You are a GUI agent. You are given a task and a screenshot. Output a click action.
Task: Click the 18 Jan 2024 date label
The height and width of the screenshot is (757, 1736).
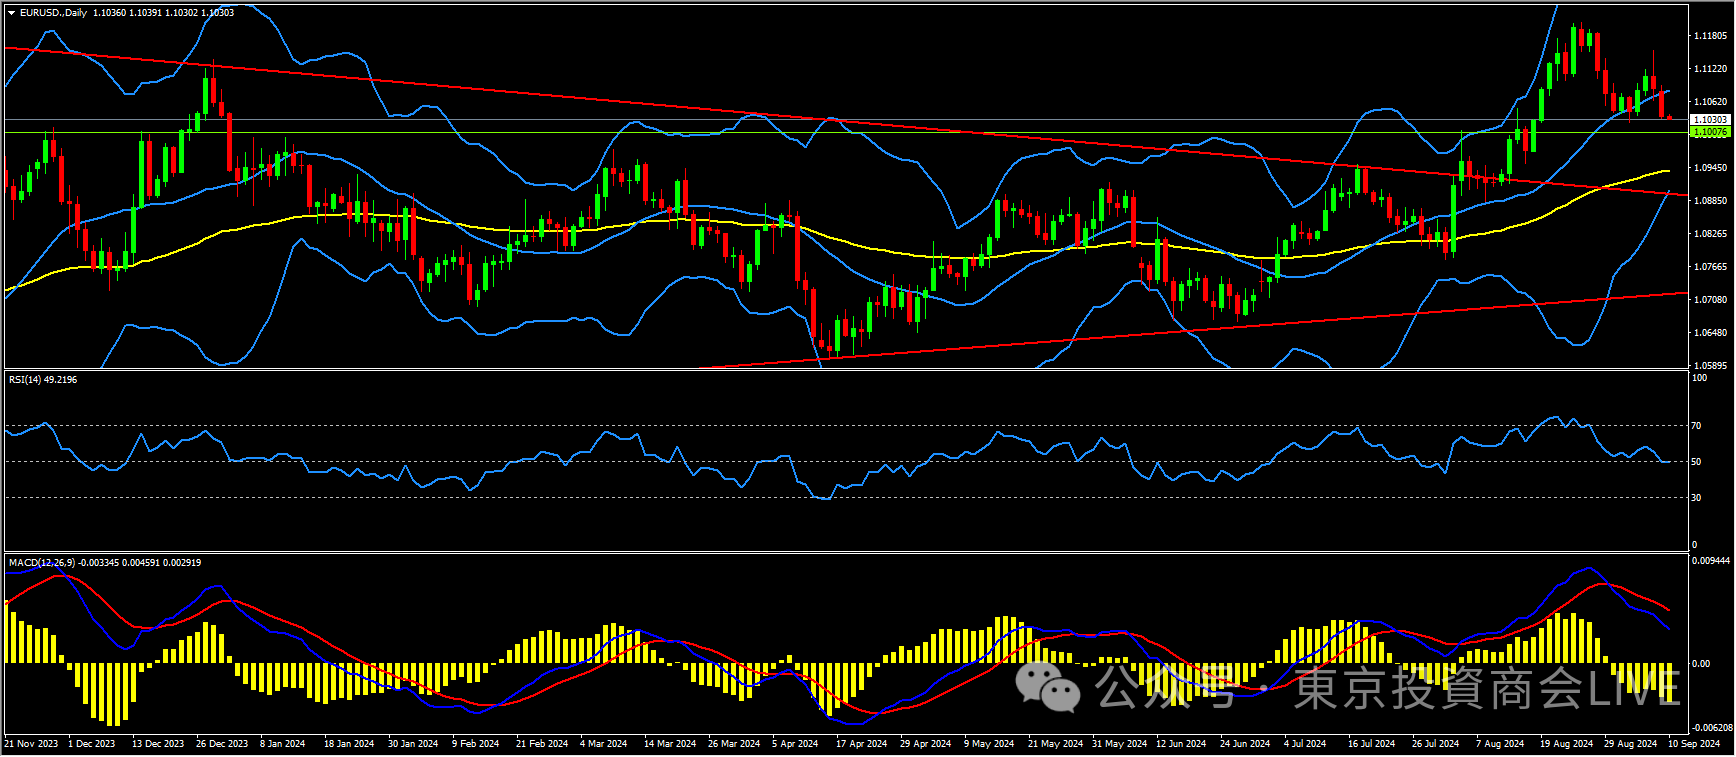tap(349, 744)
